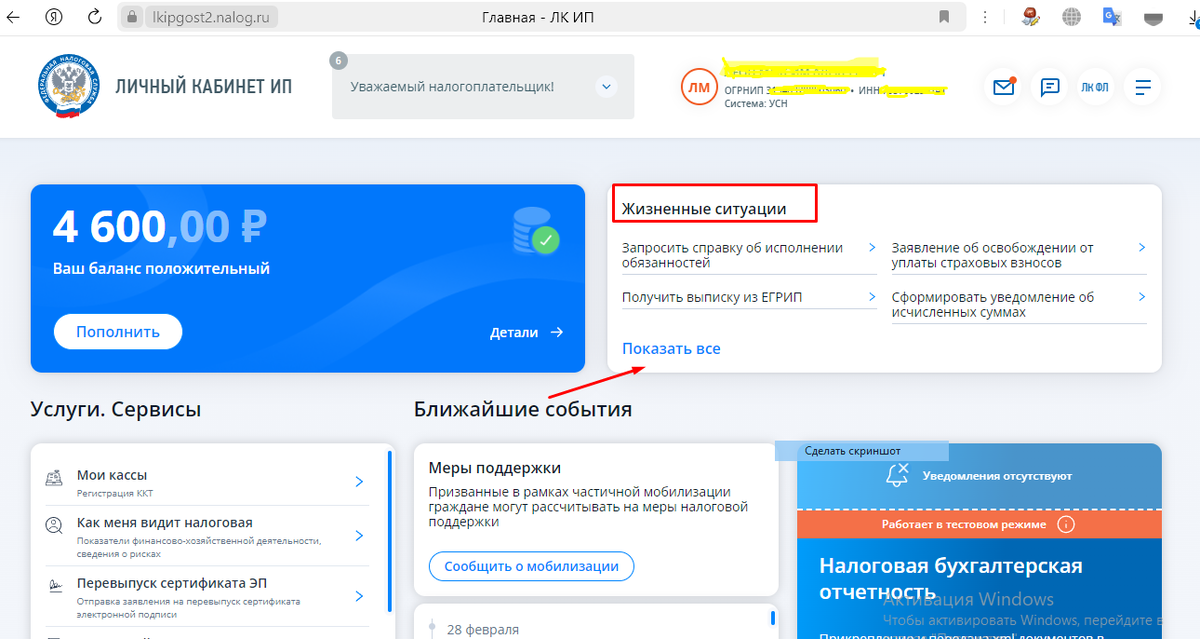Image resolution: width=1200 pixels, height=639 pixels.
Task: Click the Пополнить button
Action: tap(118, 332)
